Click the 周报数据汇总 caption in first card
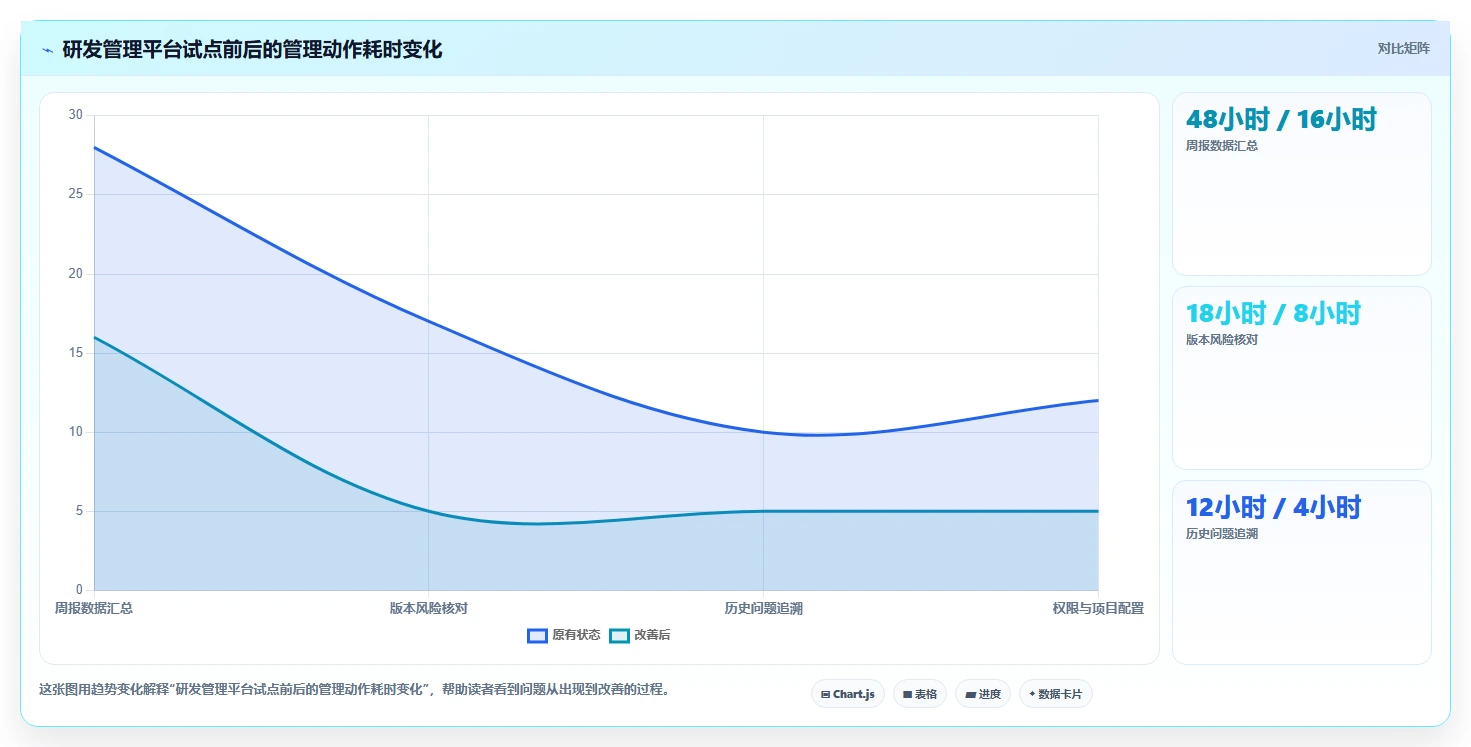This screenshot has width=1471, height=747. 1222,146
